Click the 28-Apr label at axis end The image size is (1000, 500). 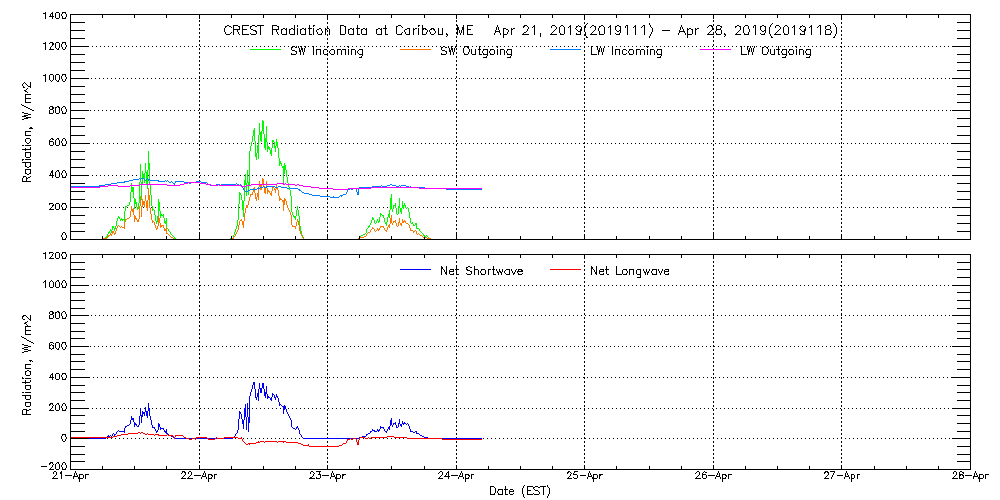[968, 477]
